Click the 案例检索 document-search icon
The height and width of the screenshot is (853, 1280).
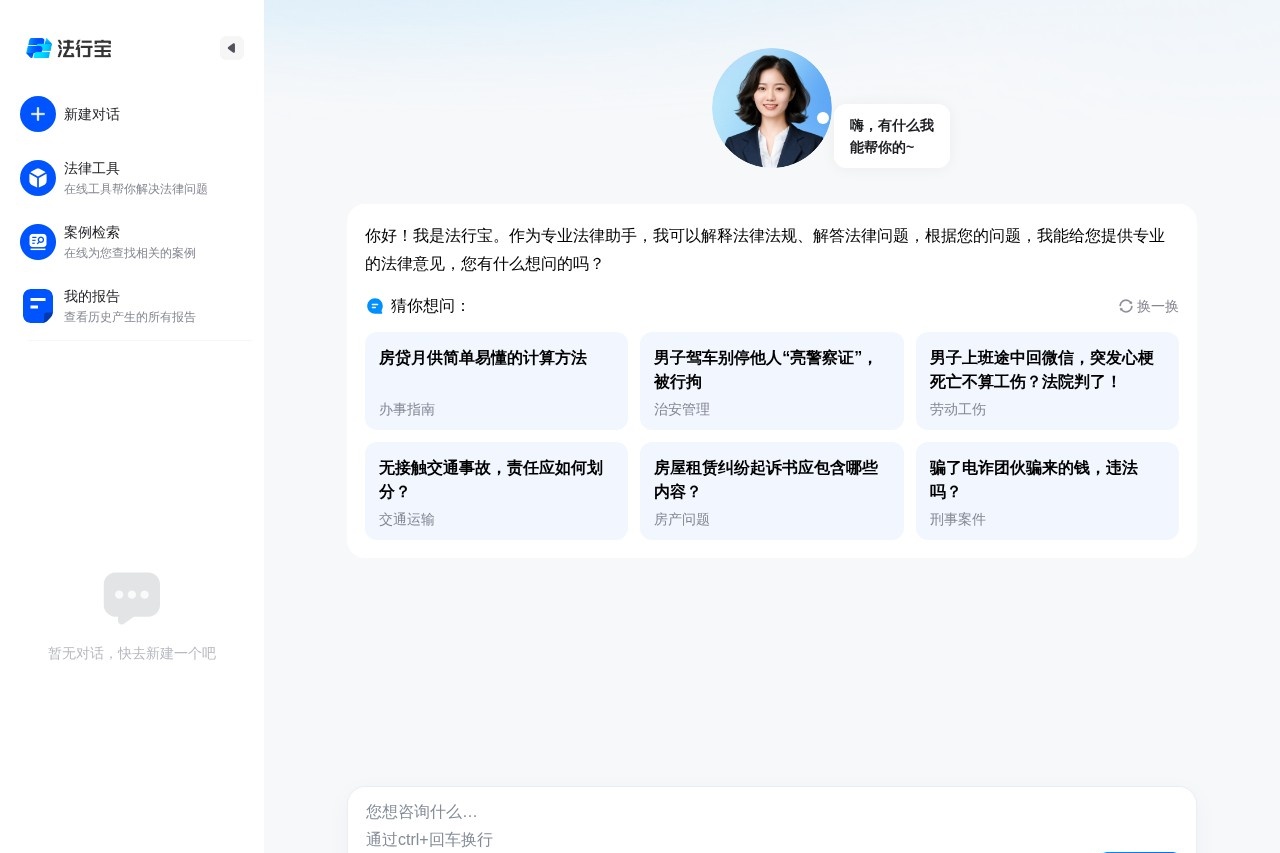click(x=37, y=242)
